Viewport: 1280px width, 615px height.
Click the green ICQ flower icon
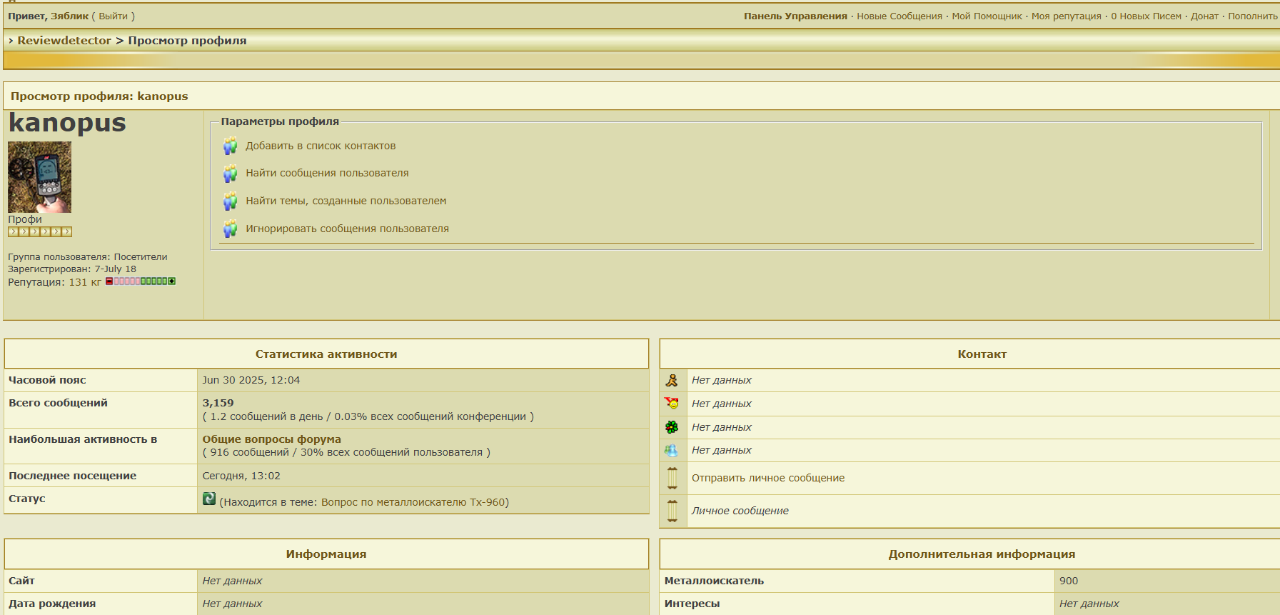[672, 427]
